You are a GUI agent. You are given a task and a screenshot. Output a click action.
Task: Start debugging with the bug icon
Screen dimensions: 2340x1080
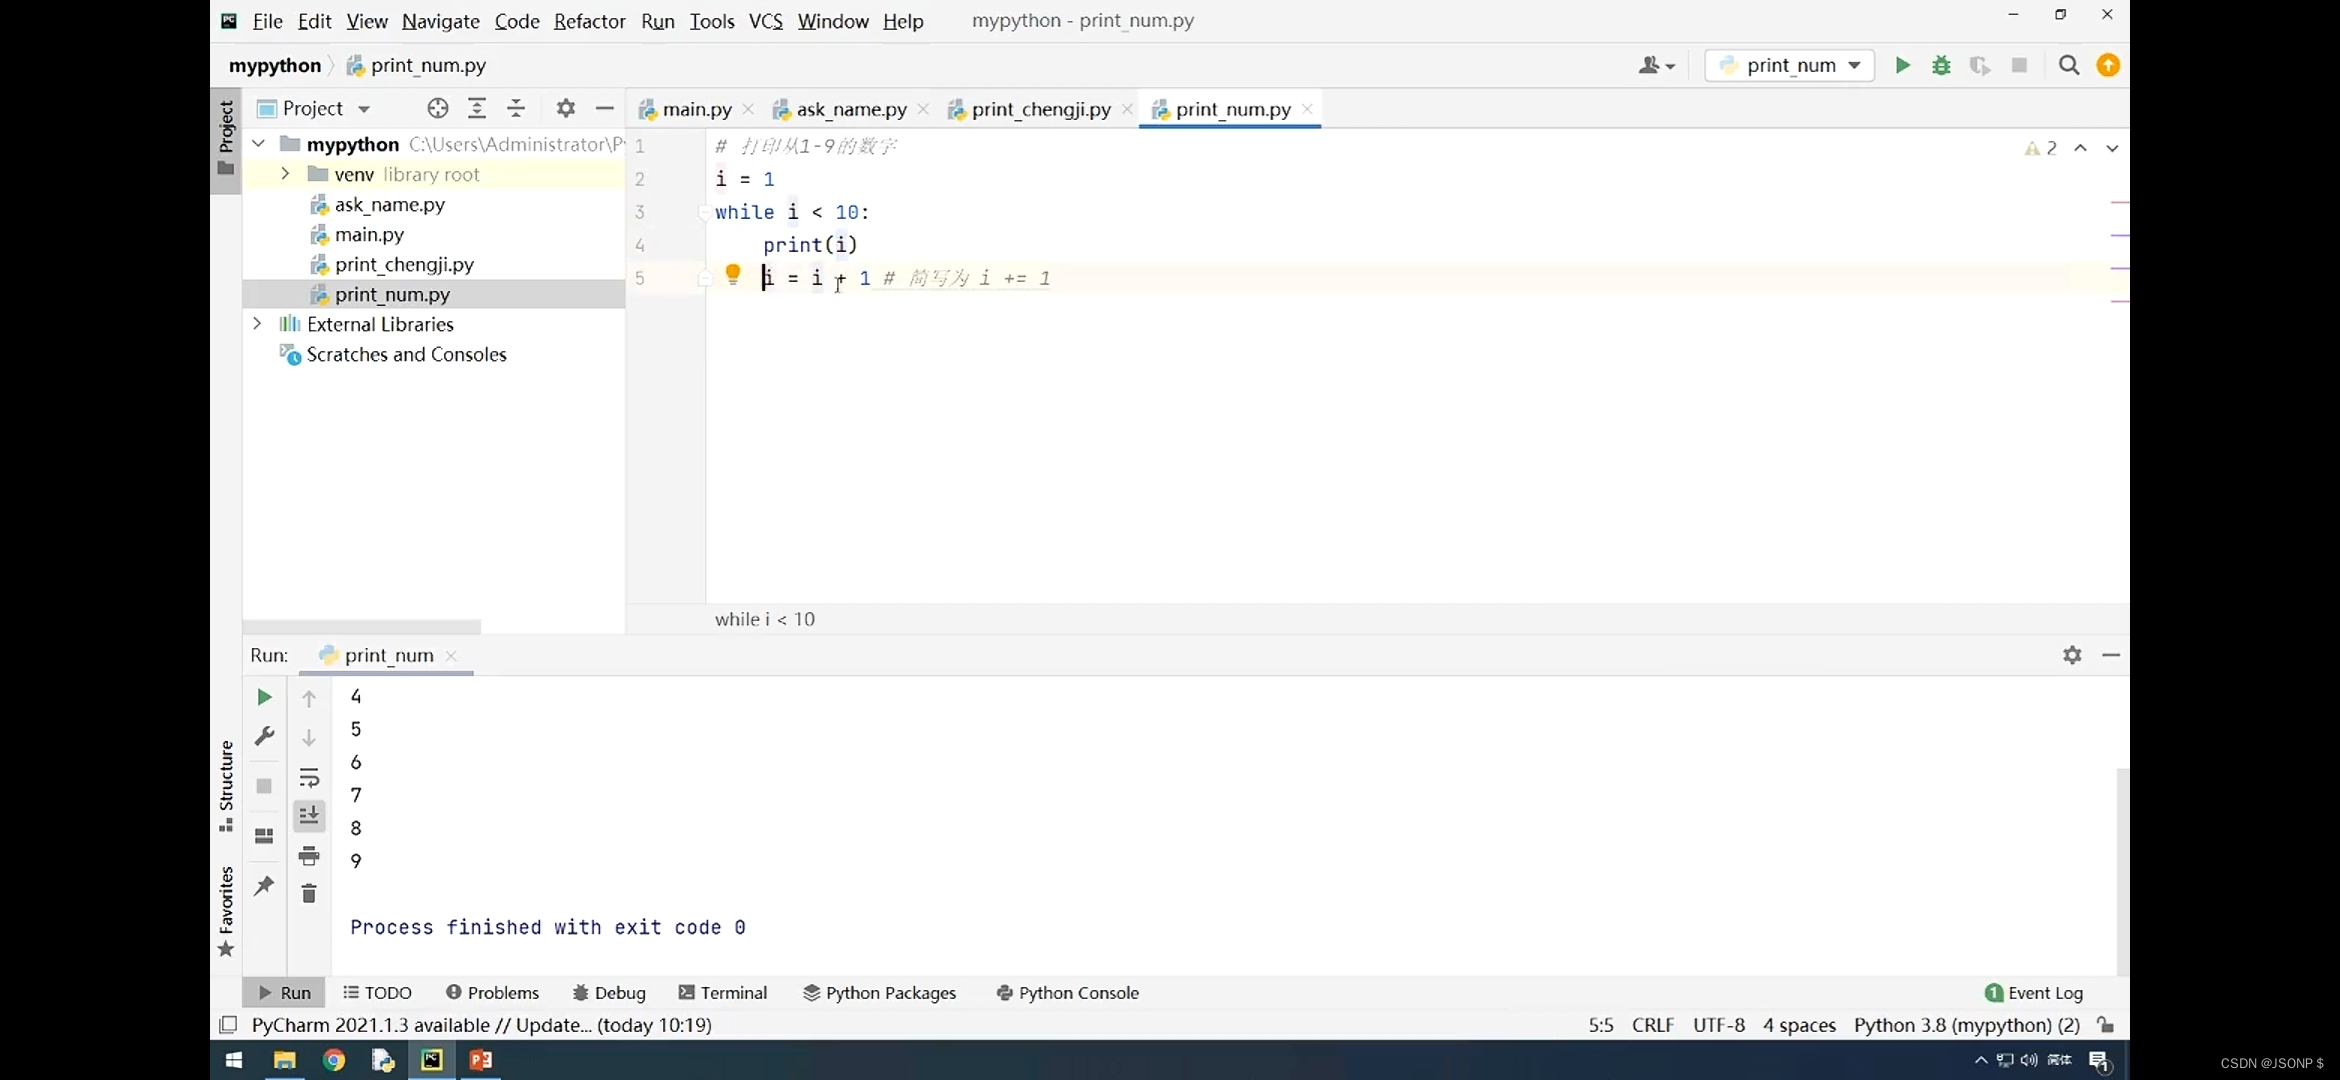coord(1941,65)
